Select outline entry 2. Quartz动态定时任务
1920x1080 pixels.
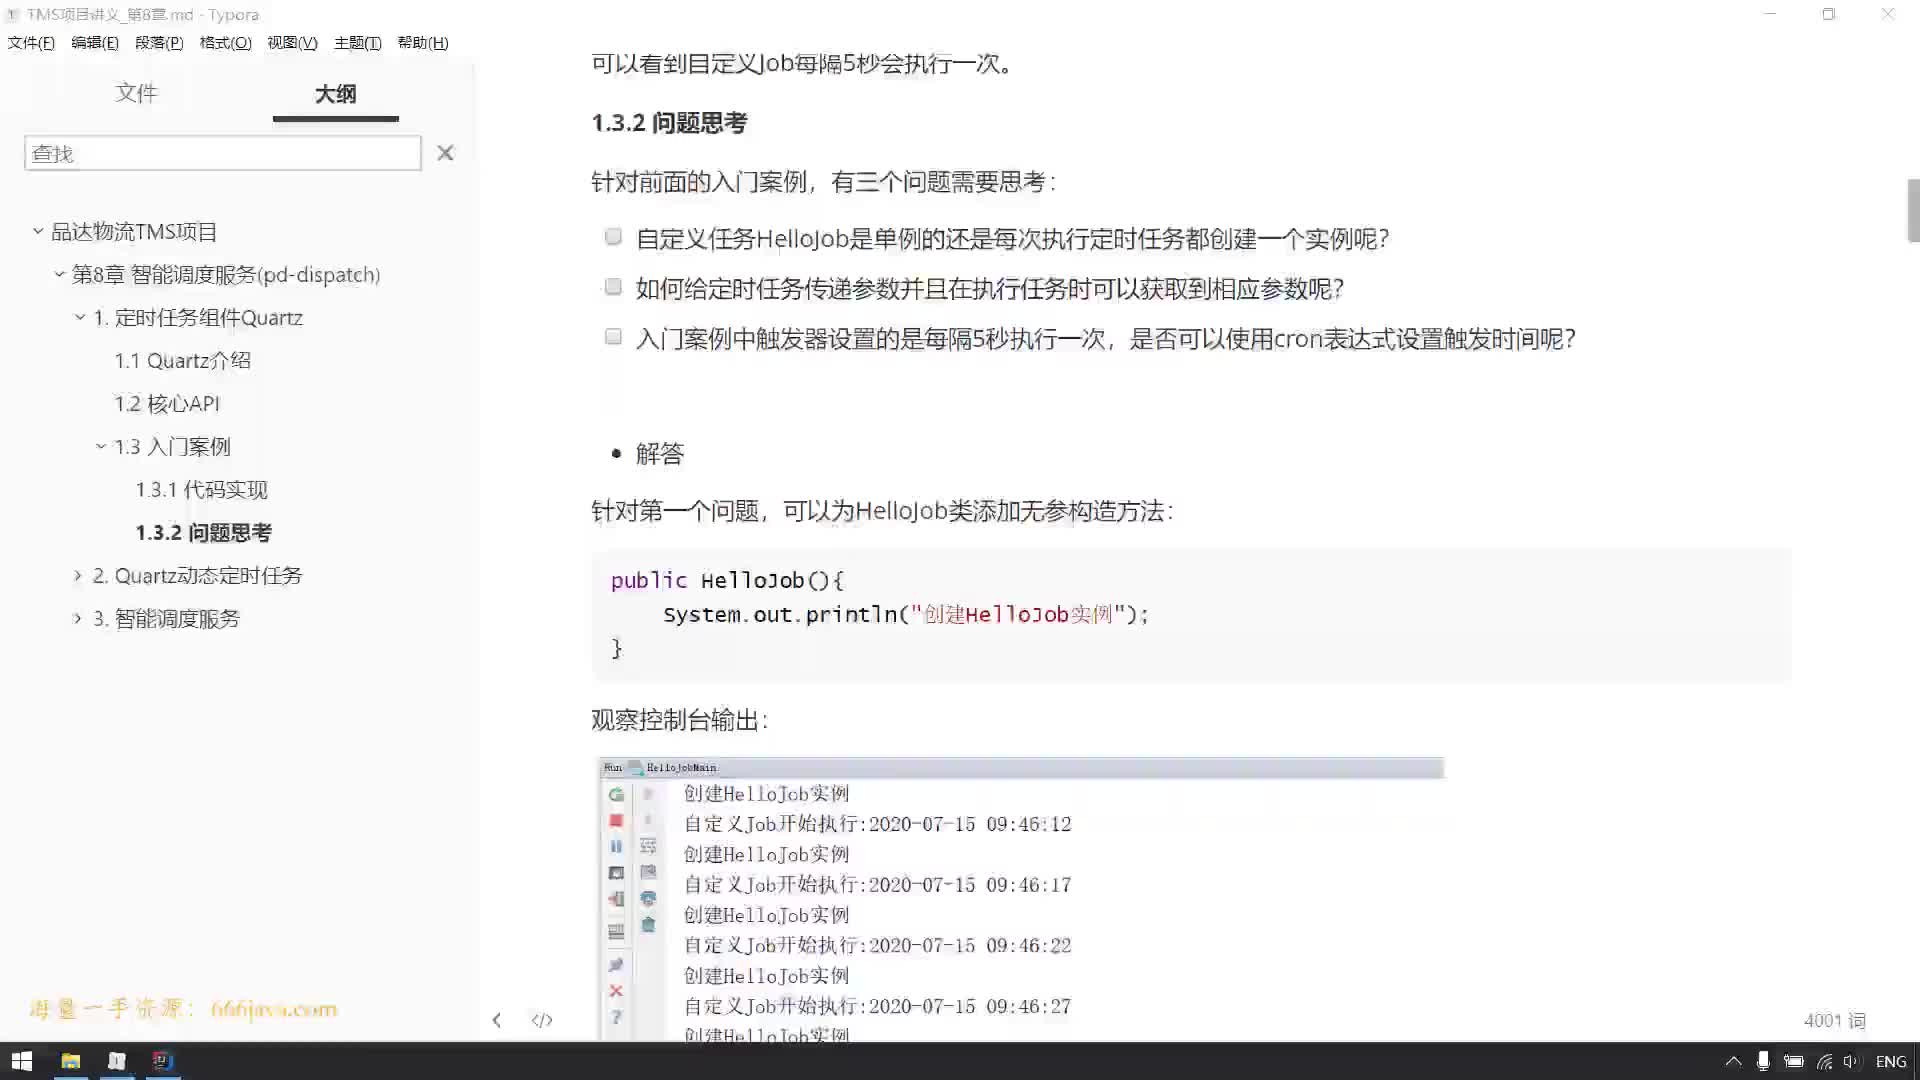[197, 576]
